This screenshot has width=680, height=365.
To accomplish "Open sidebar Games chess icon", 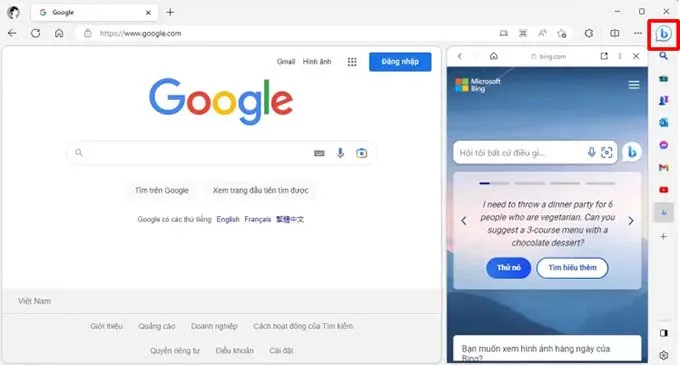I will (x=664, y=101).
